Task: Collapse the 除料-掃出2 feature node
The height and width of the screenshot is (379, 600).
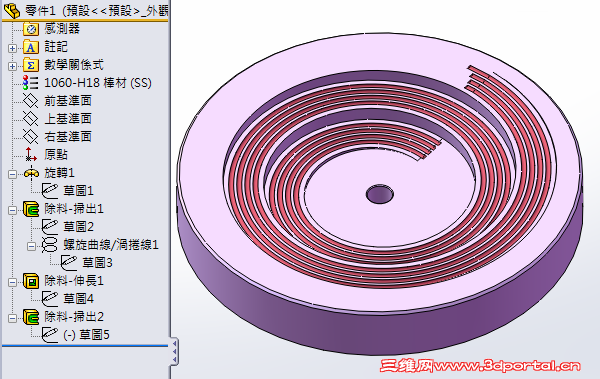Action: [12, 318]
